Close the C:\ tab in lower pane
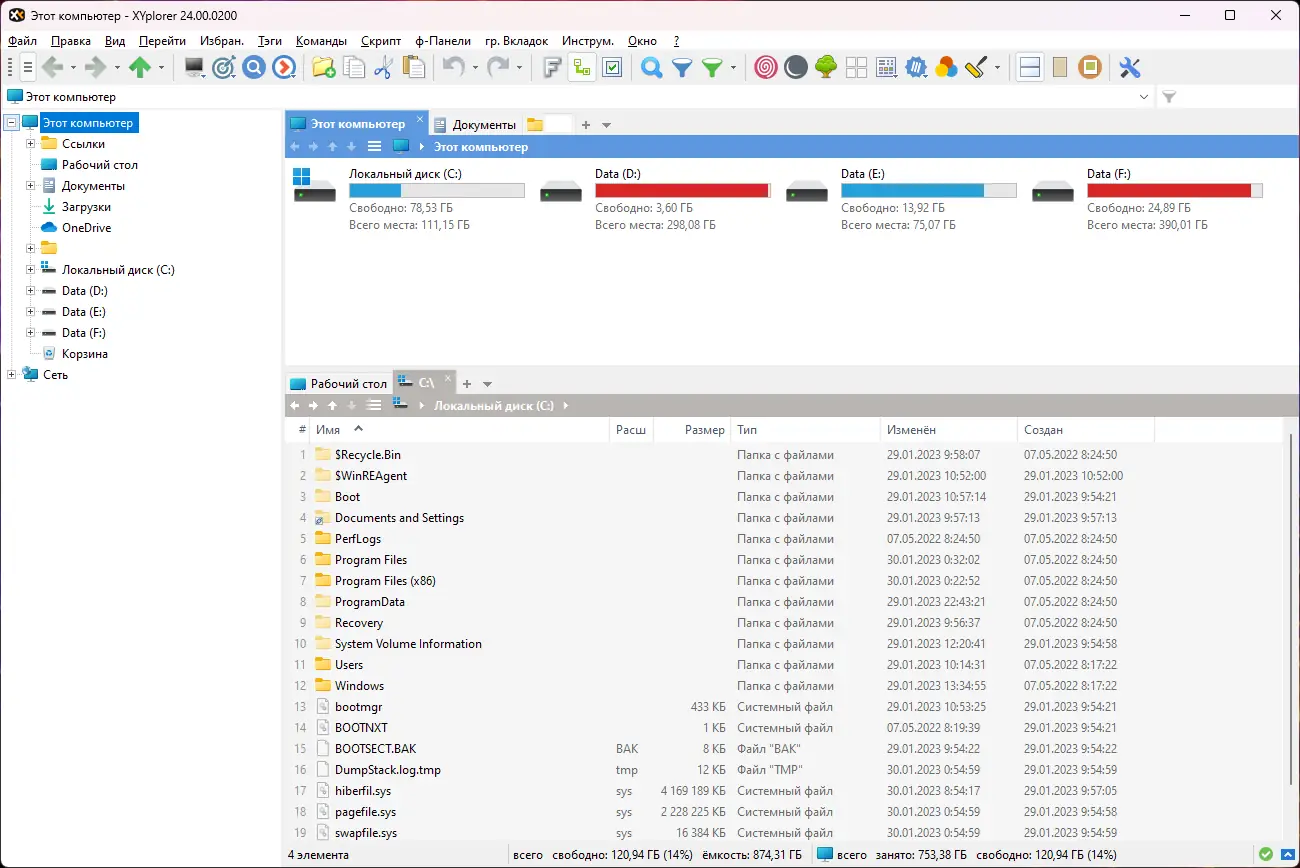 click(448, 379)
